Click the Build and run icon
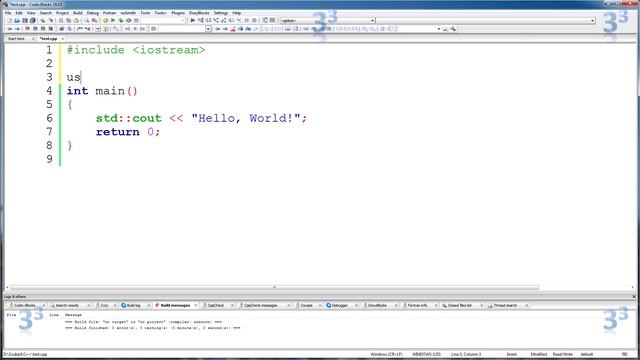 tap(121, 20)
